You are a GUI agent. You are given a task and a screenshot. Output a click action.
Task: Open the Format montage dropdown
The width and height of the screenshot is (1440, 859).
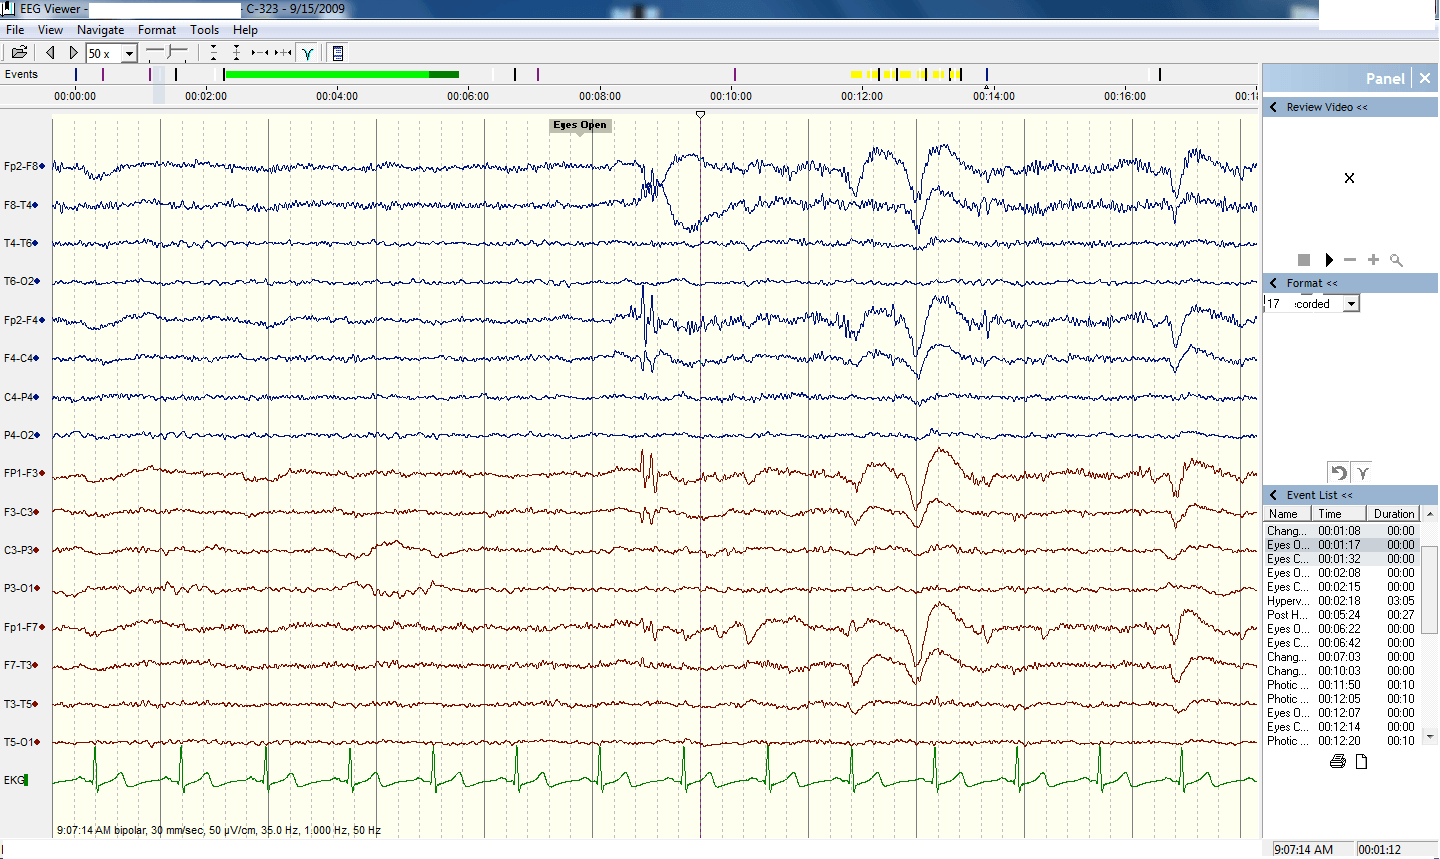pyautogui.click(x=1351, y=304)
